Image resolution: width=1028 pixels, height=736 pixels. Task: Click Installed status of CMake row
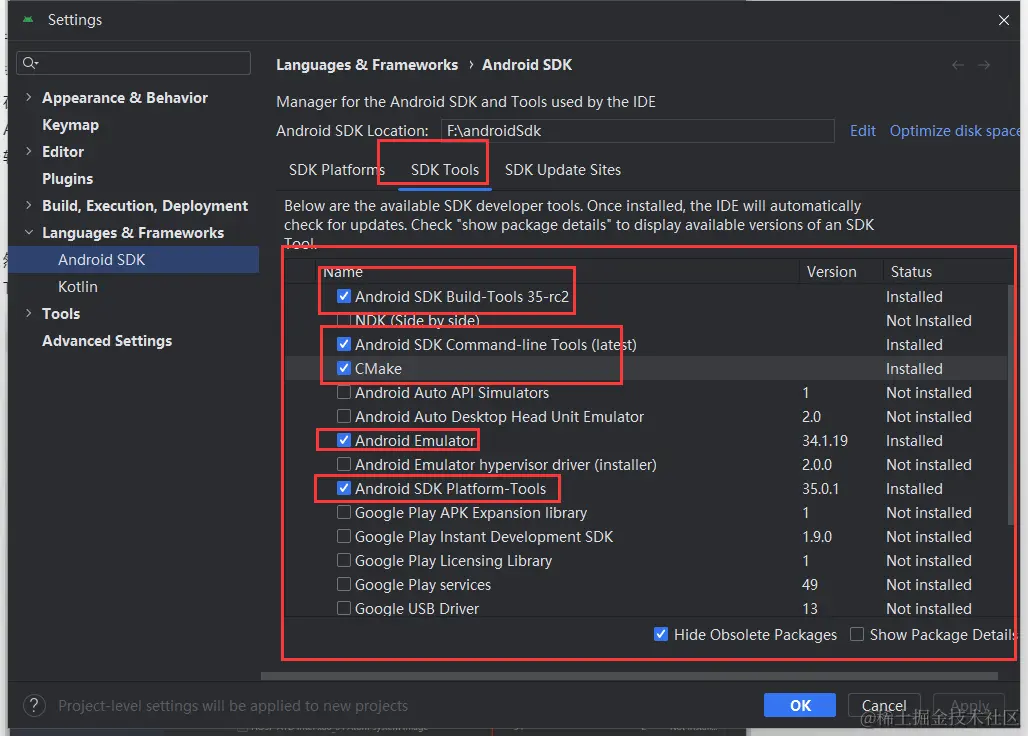(x=914, y=368)
